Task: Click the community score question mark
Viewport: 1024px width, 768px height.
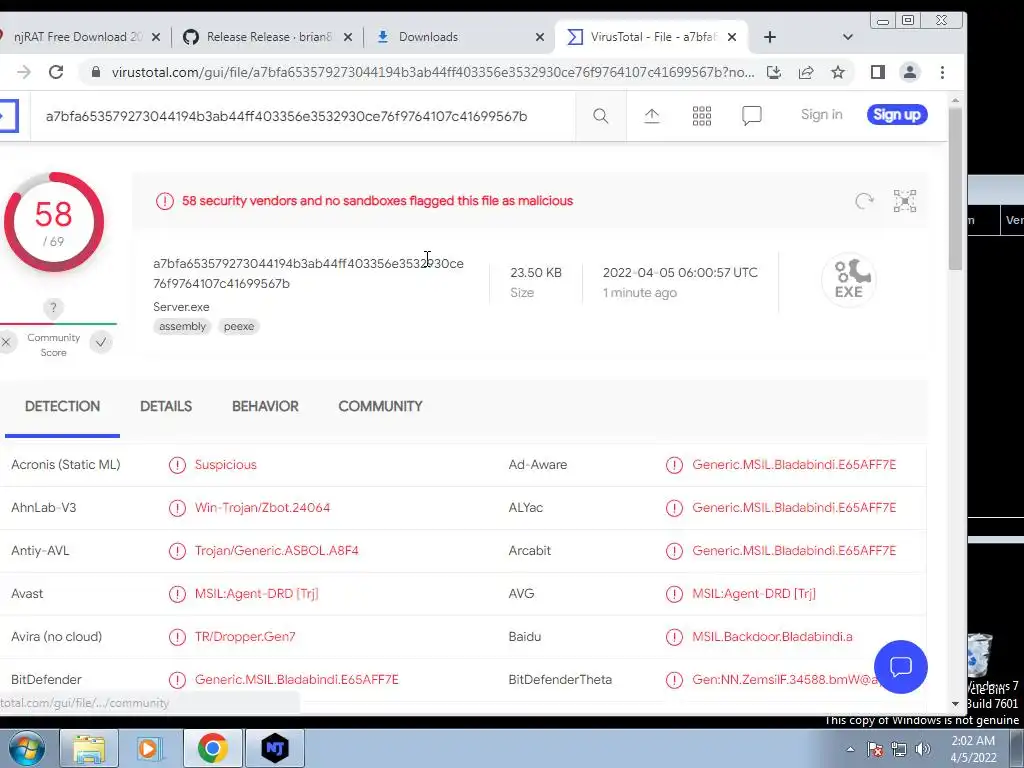Action: 54,308
